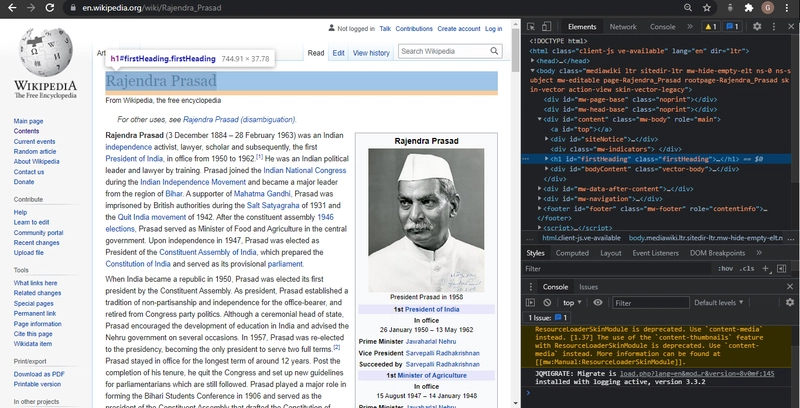Click the yellow warnings count badge
The width and height of the screenshot is (800, 408).
coord(711,27)
